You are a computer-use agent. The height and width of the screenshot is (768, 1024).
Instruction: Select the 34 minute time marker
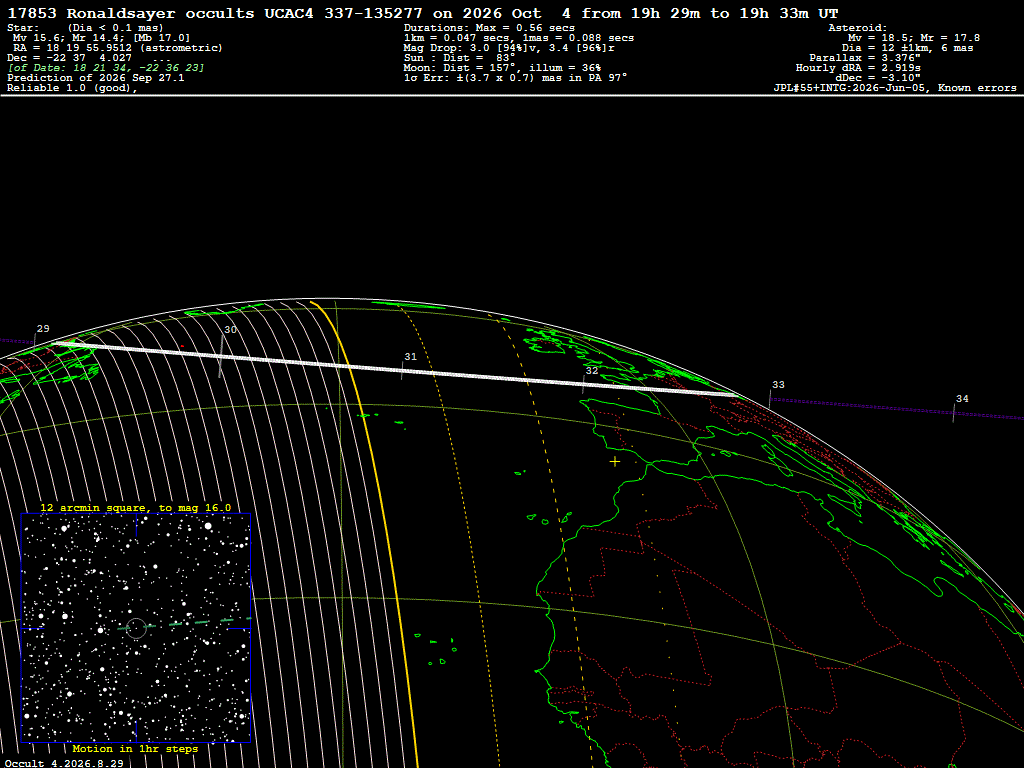(962, 398)
